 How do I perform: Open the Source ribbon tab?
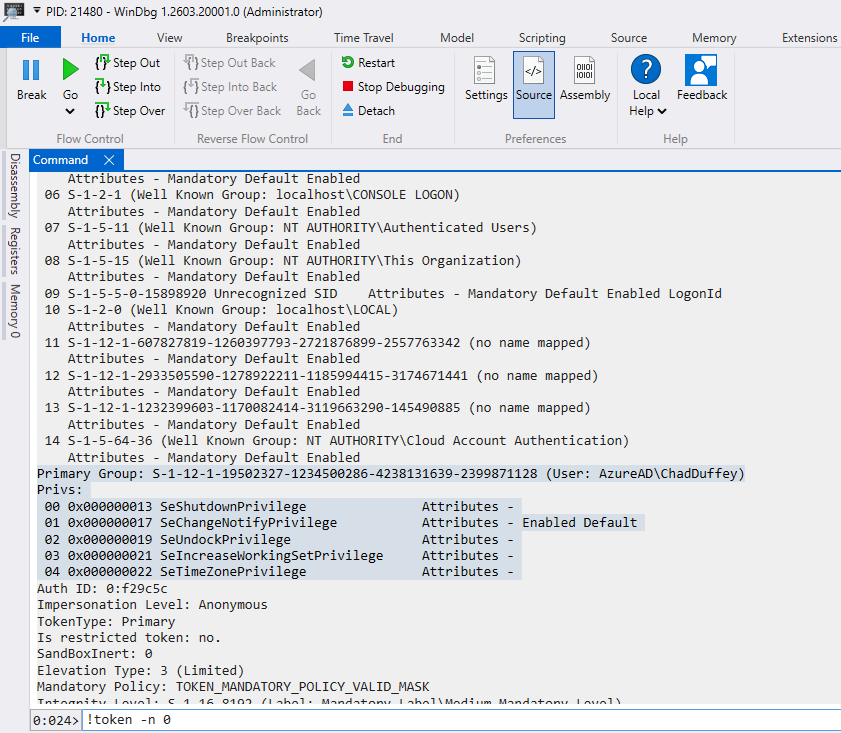tap(629, 38)
